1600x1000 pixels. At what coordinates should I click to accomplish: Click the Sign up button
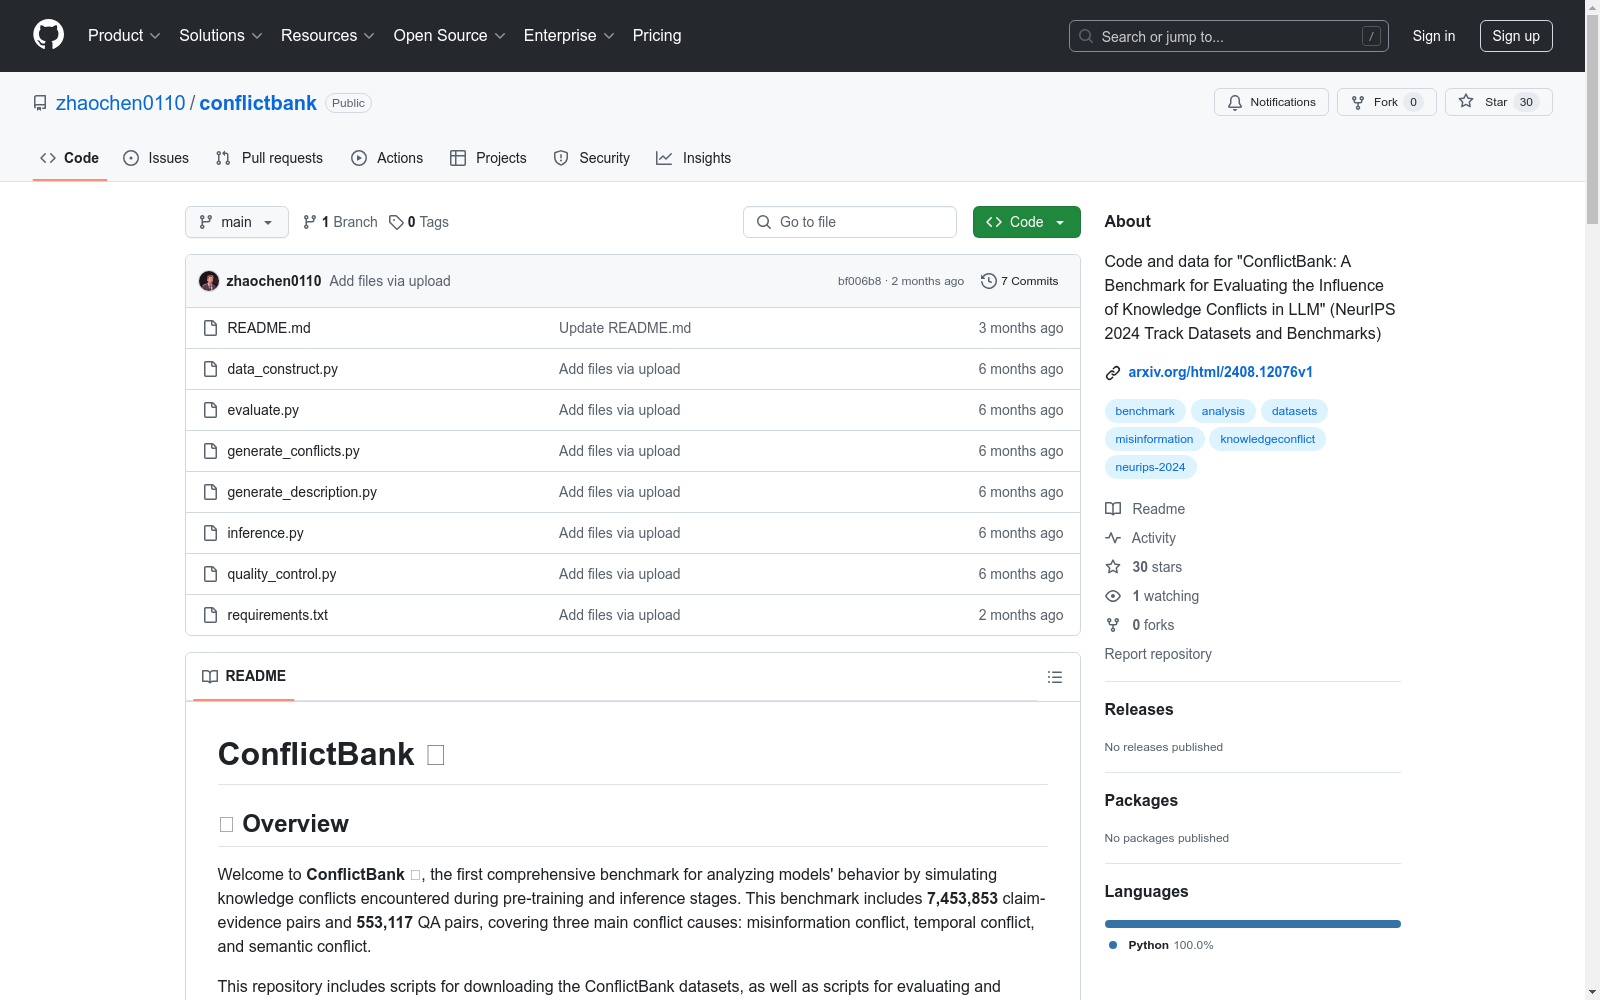coord(1515,36)
